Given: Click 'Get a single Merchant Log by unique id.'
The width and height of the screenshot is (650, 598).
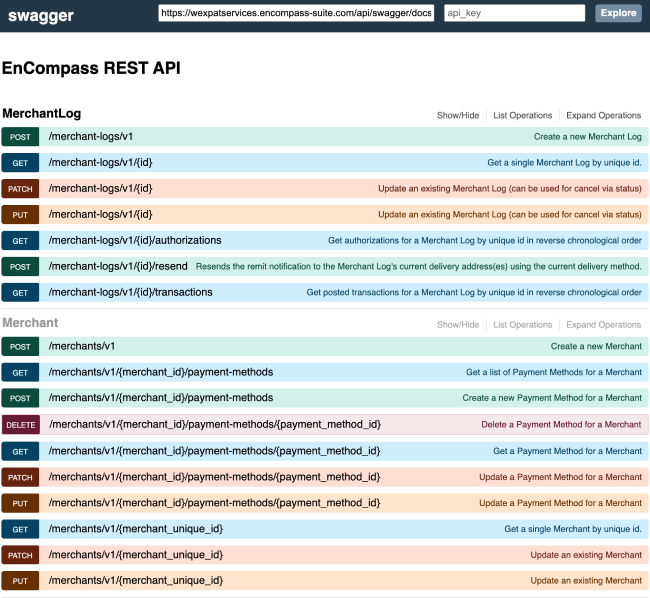Looking at the screenshot, I should tap(564, 162).
